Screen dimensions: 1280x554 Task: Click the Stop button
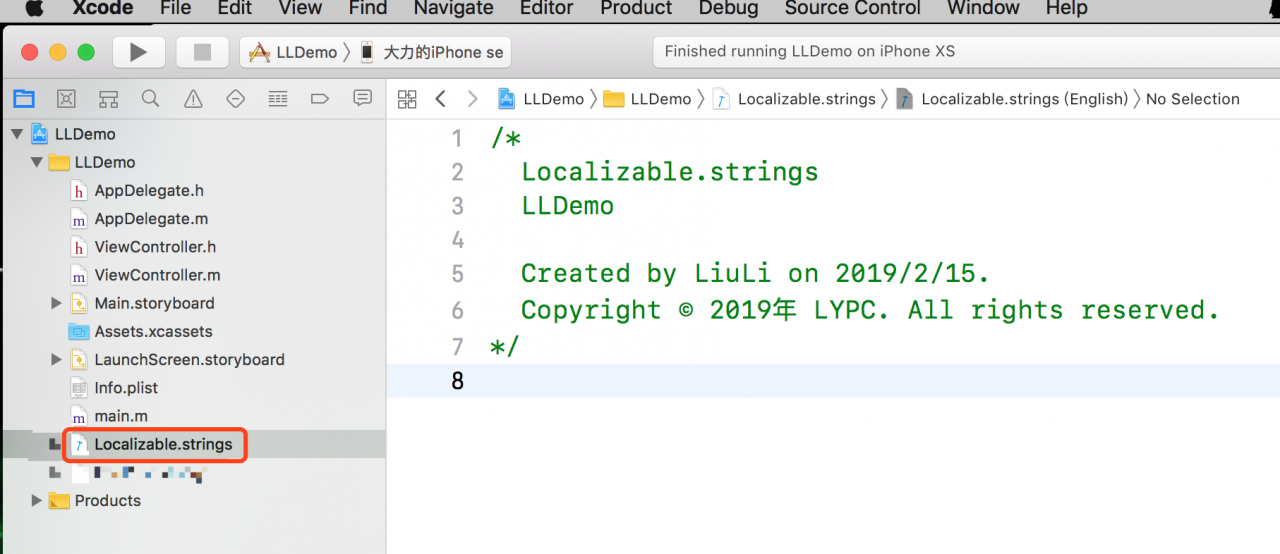tap(202, 52)
